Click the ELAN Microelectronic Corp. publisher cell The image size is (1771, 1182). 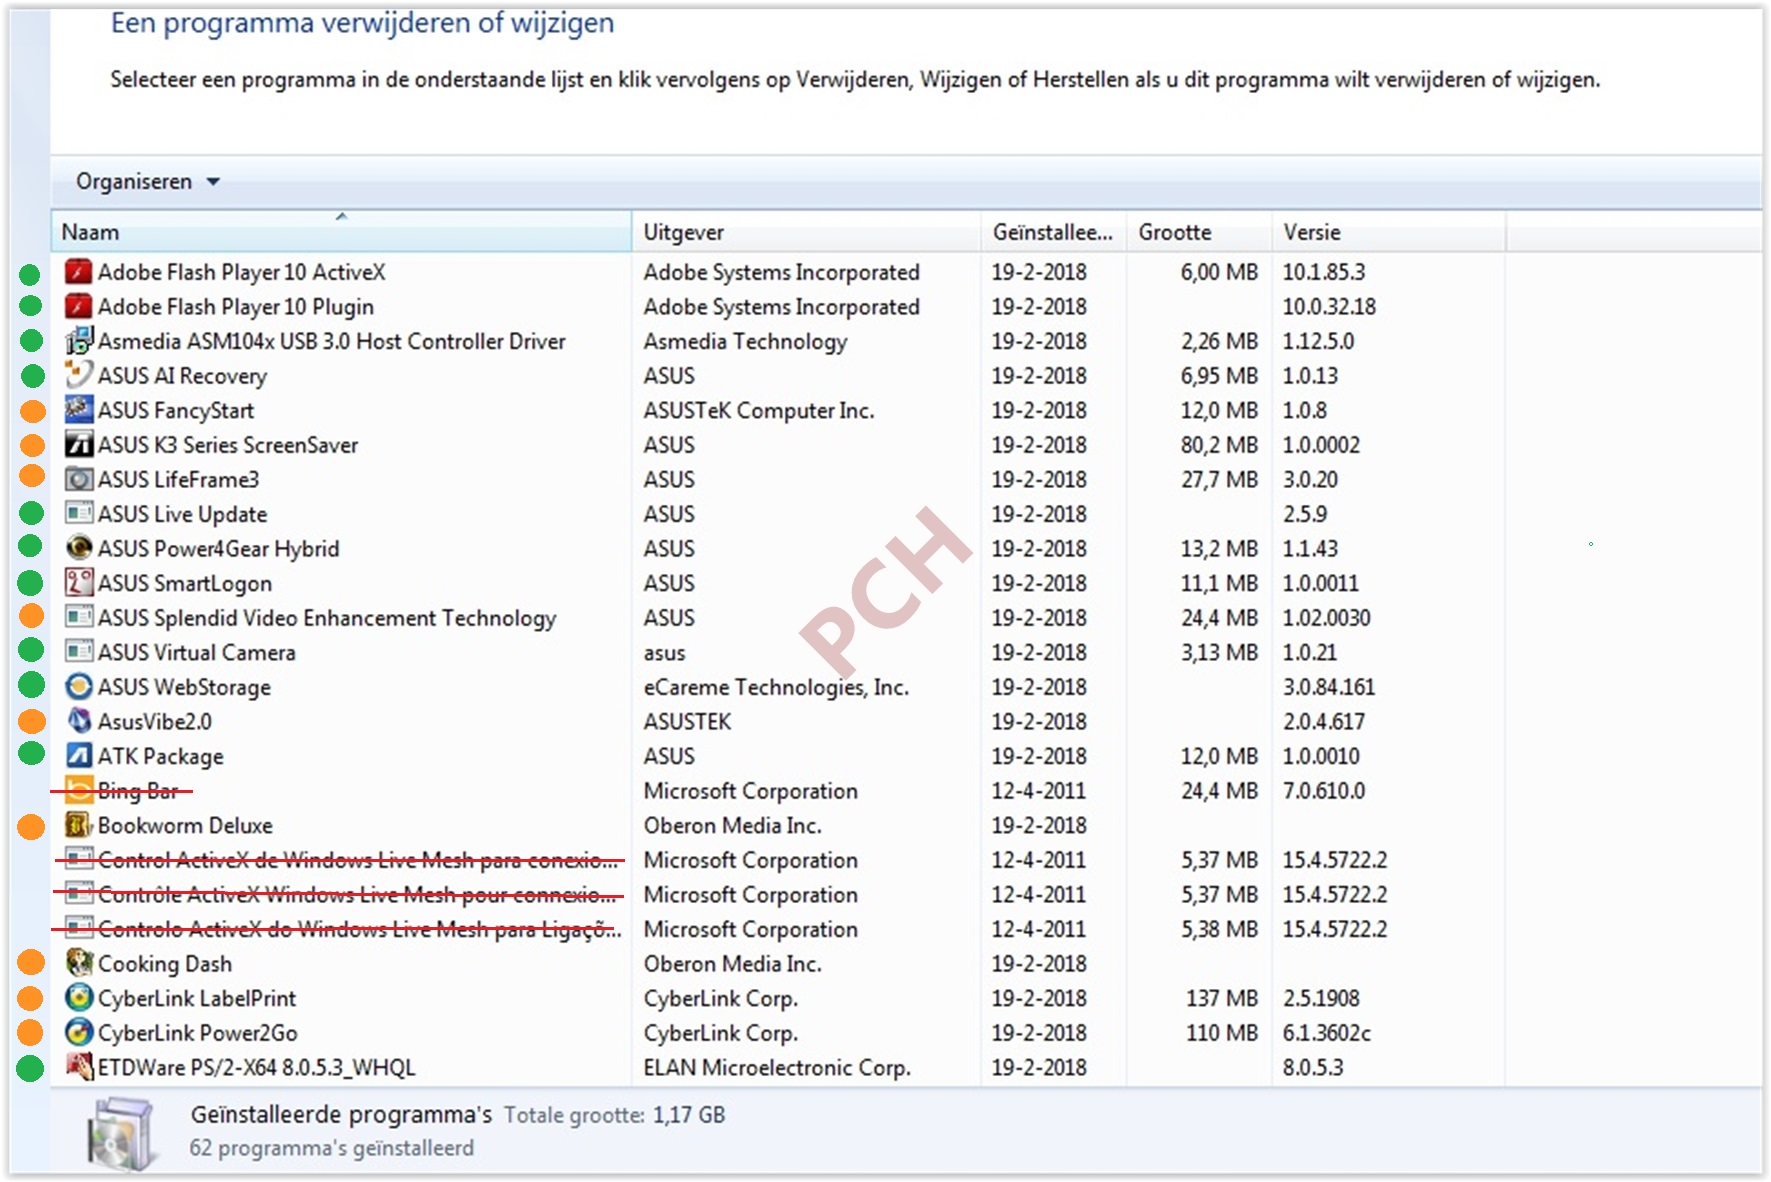(x=777, y=1067)
